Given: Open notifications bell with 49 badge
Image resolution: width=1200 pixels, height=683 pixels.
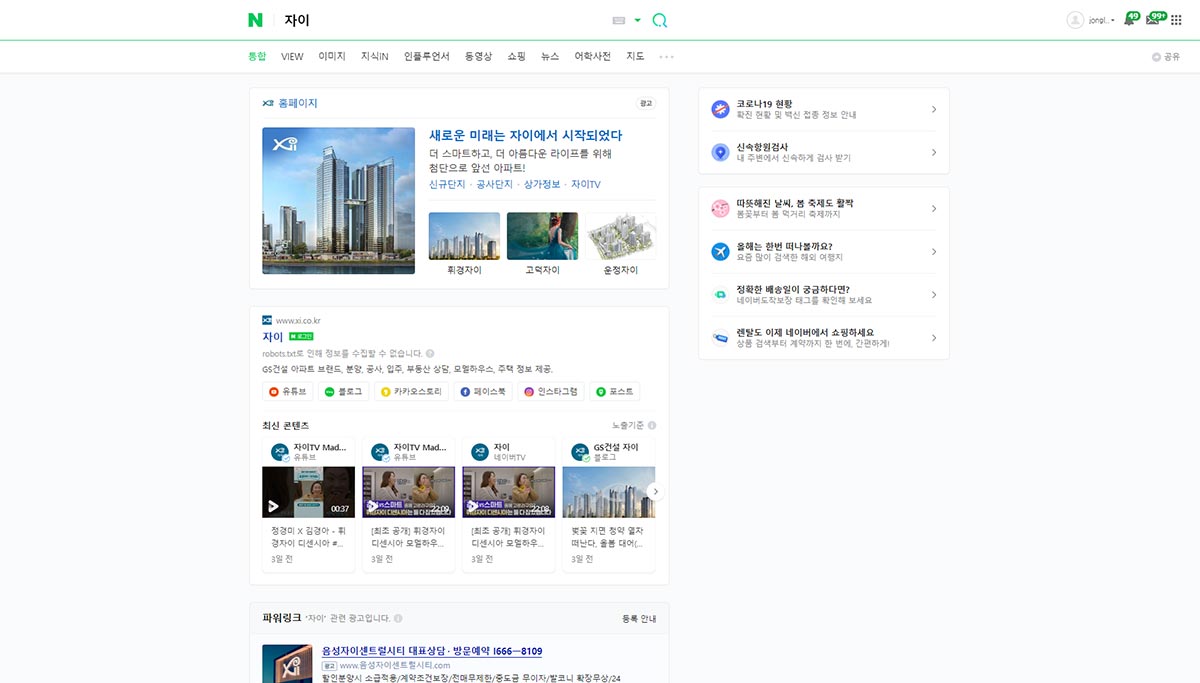Looking at the screenshot, I should [x=1131, y=19].
